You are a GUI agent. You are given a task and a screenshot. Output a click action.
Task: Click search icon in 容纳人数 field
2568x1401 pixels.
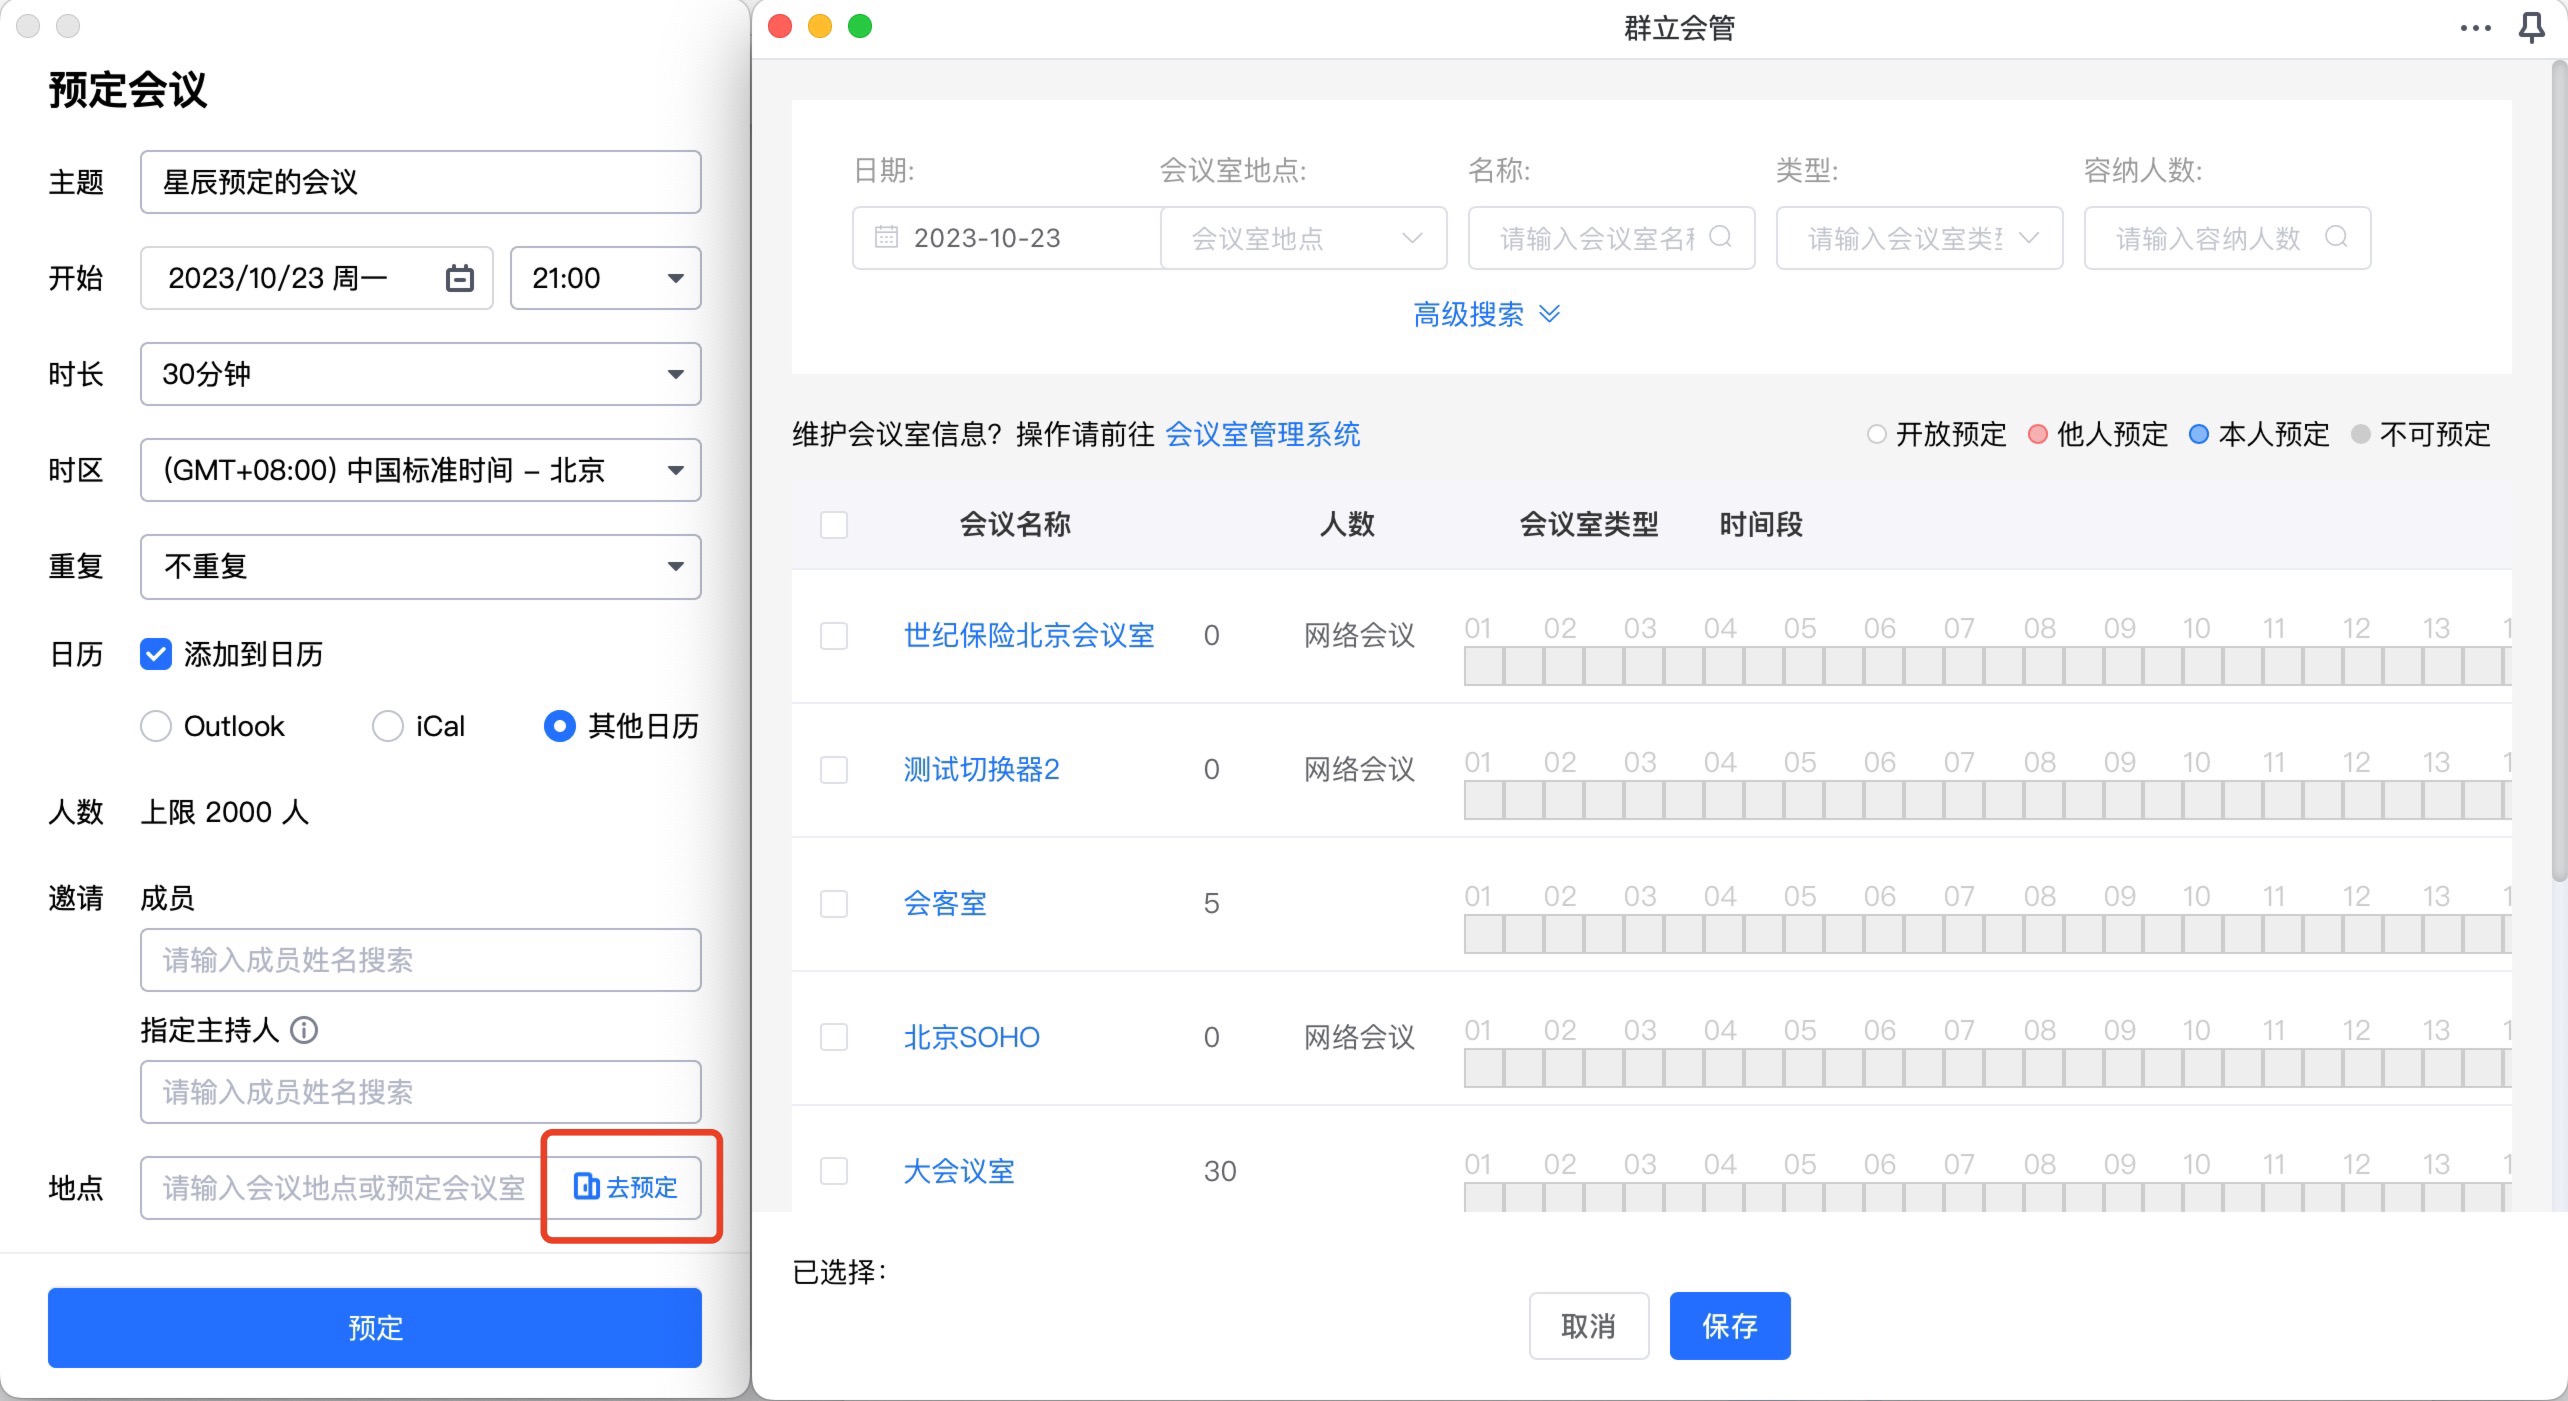[x=2336, y=237]
